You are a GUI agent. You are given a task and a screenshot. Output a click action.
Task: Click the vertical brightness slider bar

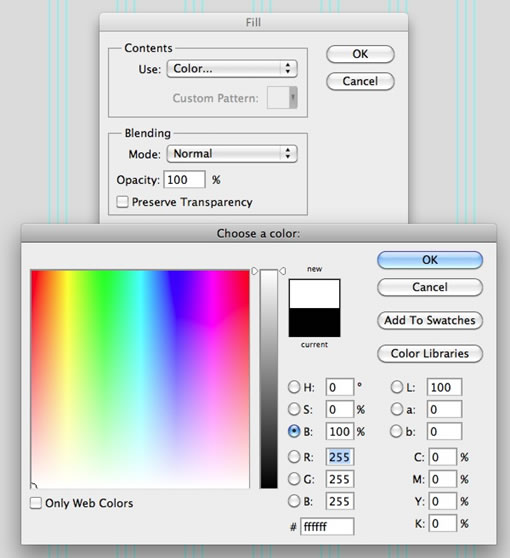(269, 379)
